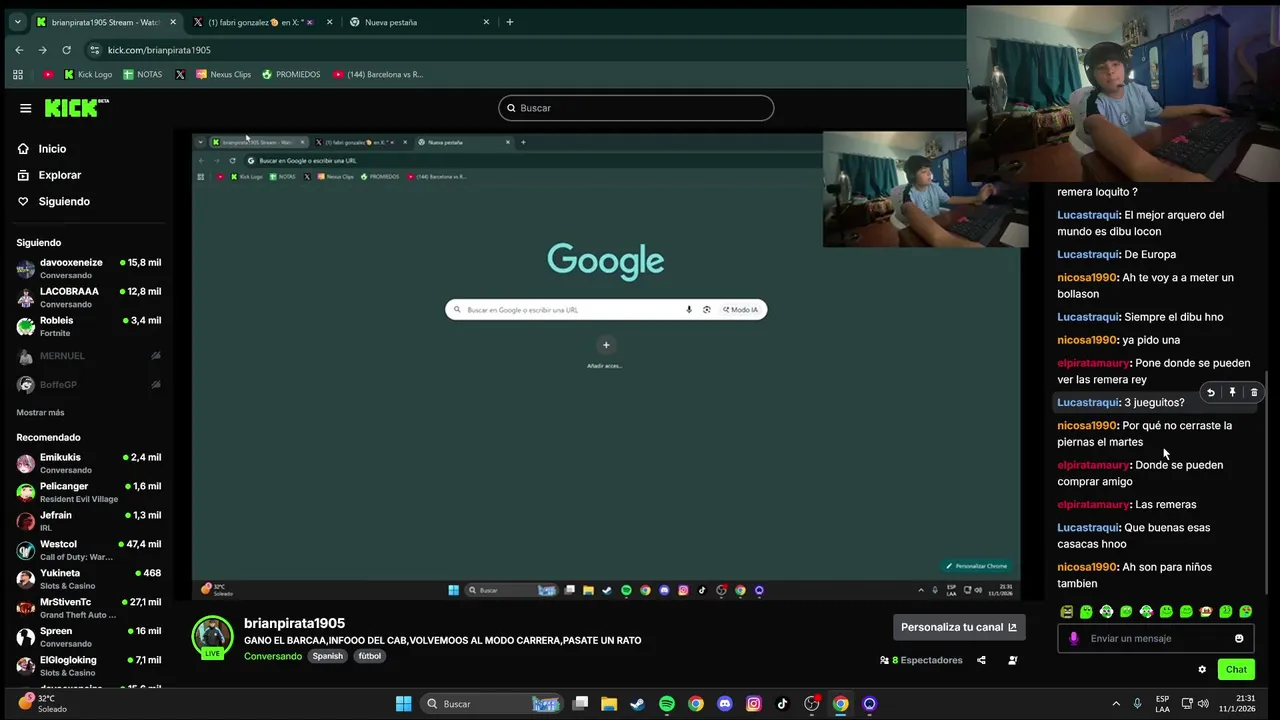Open the Nexus Clips bookmark

tap(223, 74)
